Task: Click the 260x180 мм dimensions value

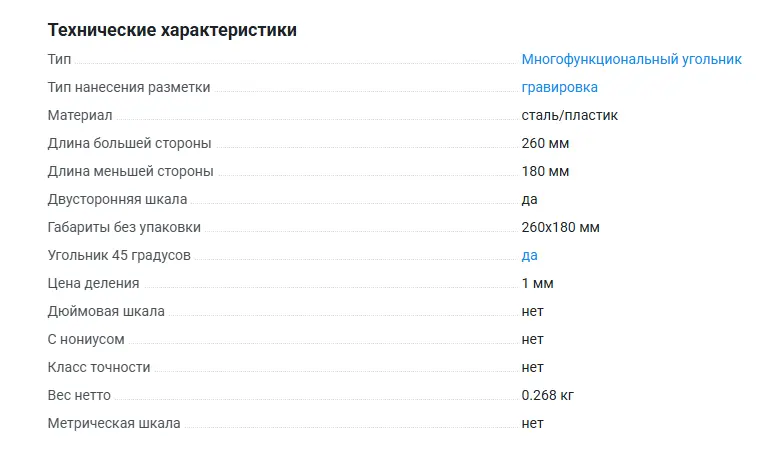Action: coord(560,228)
